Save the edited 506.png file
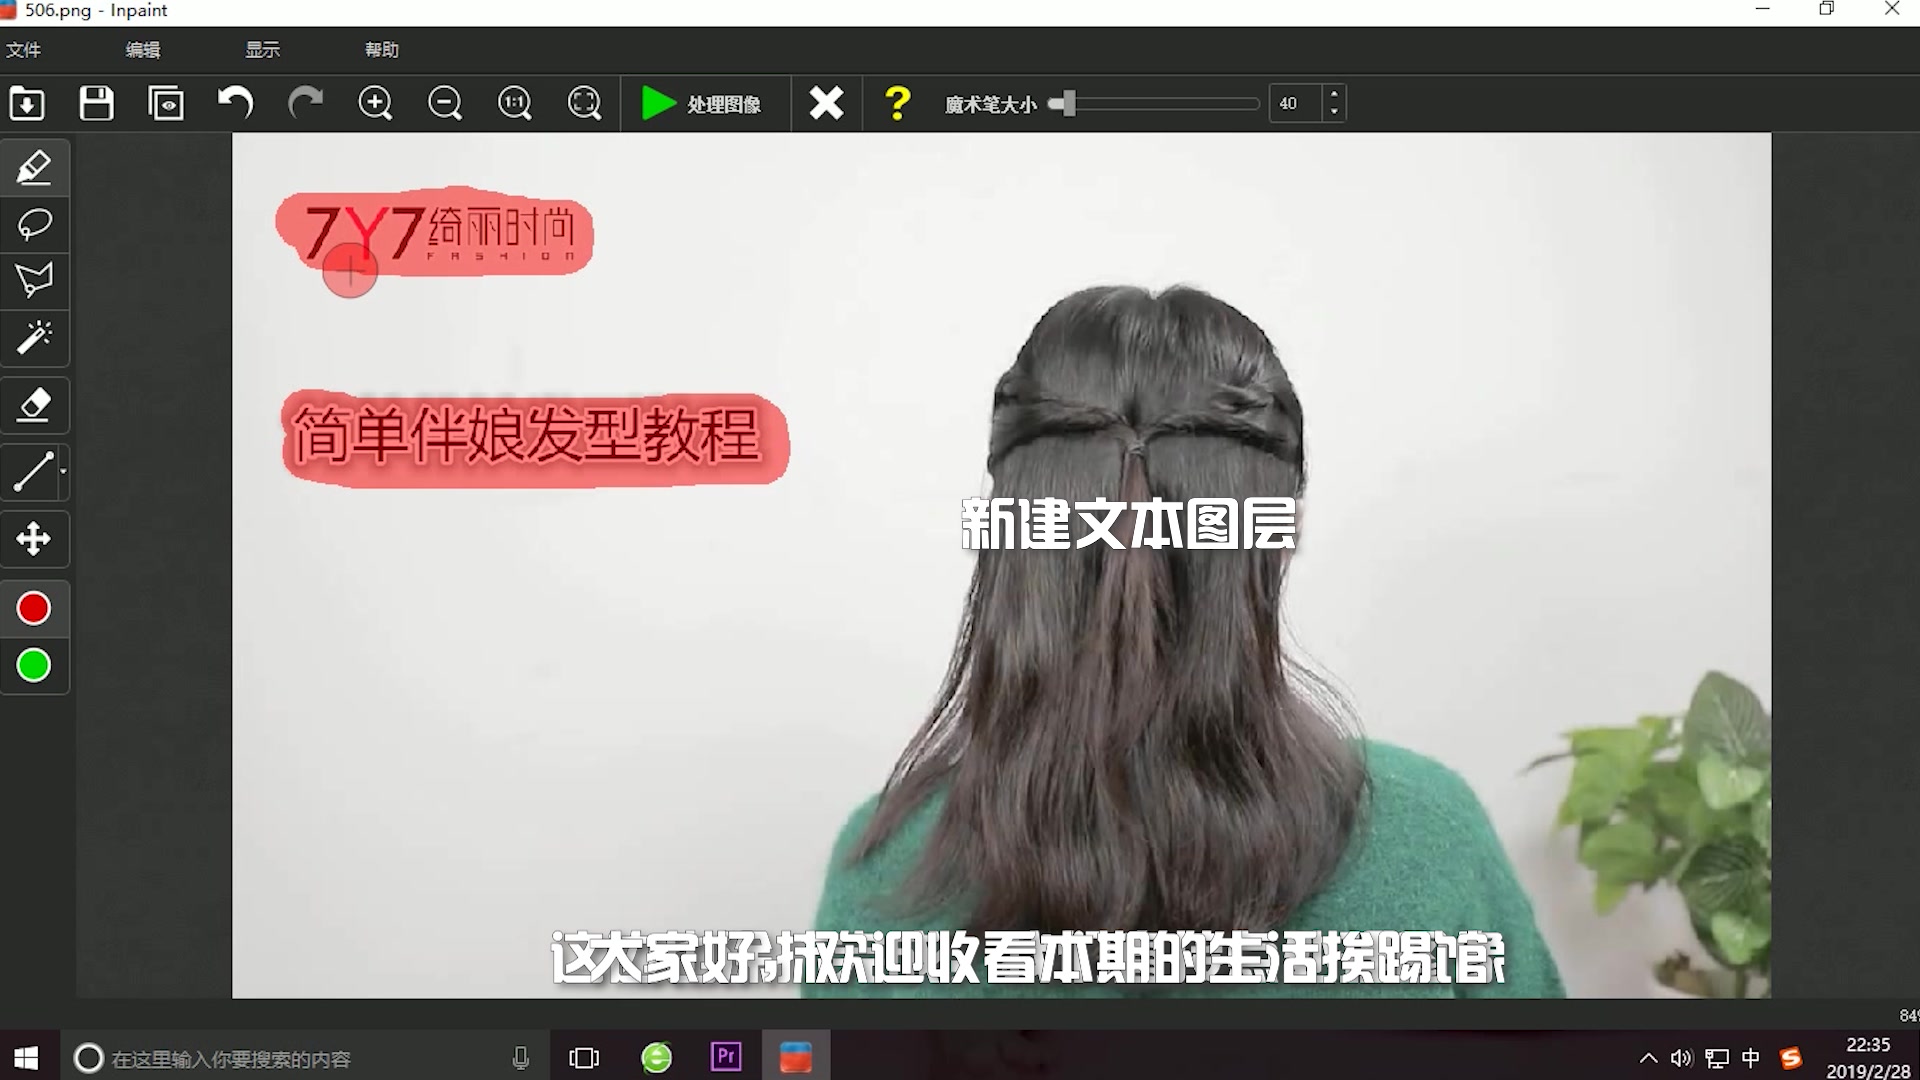 click(x=96, y=103)
